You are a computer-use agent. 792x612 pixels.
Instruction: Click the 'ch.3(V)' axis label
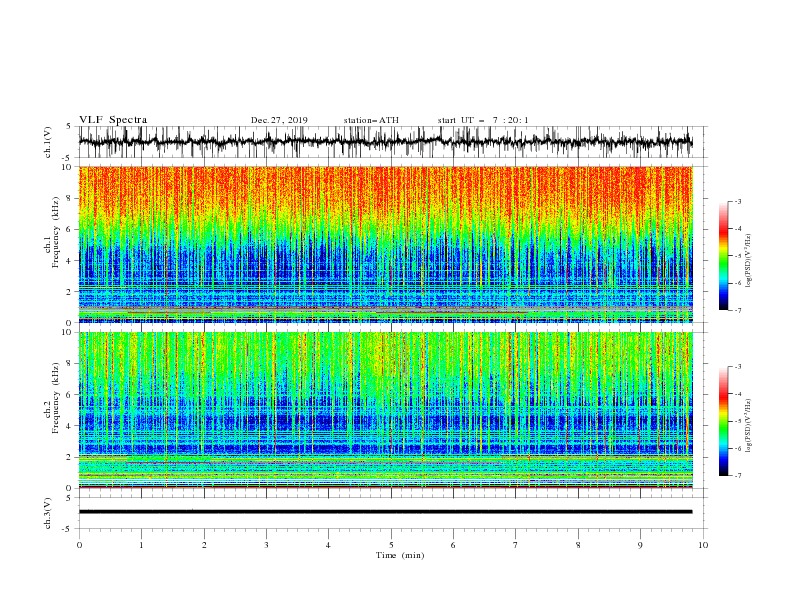point(48,513)
